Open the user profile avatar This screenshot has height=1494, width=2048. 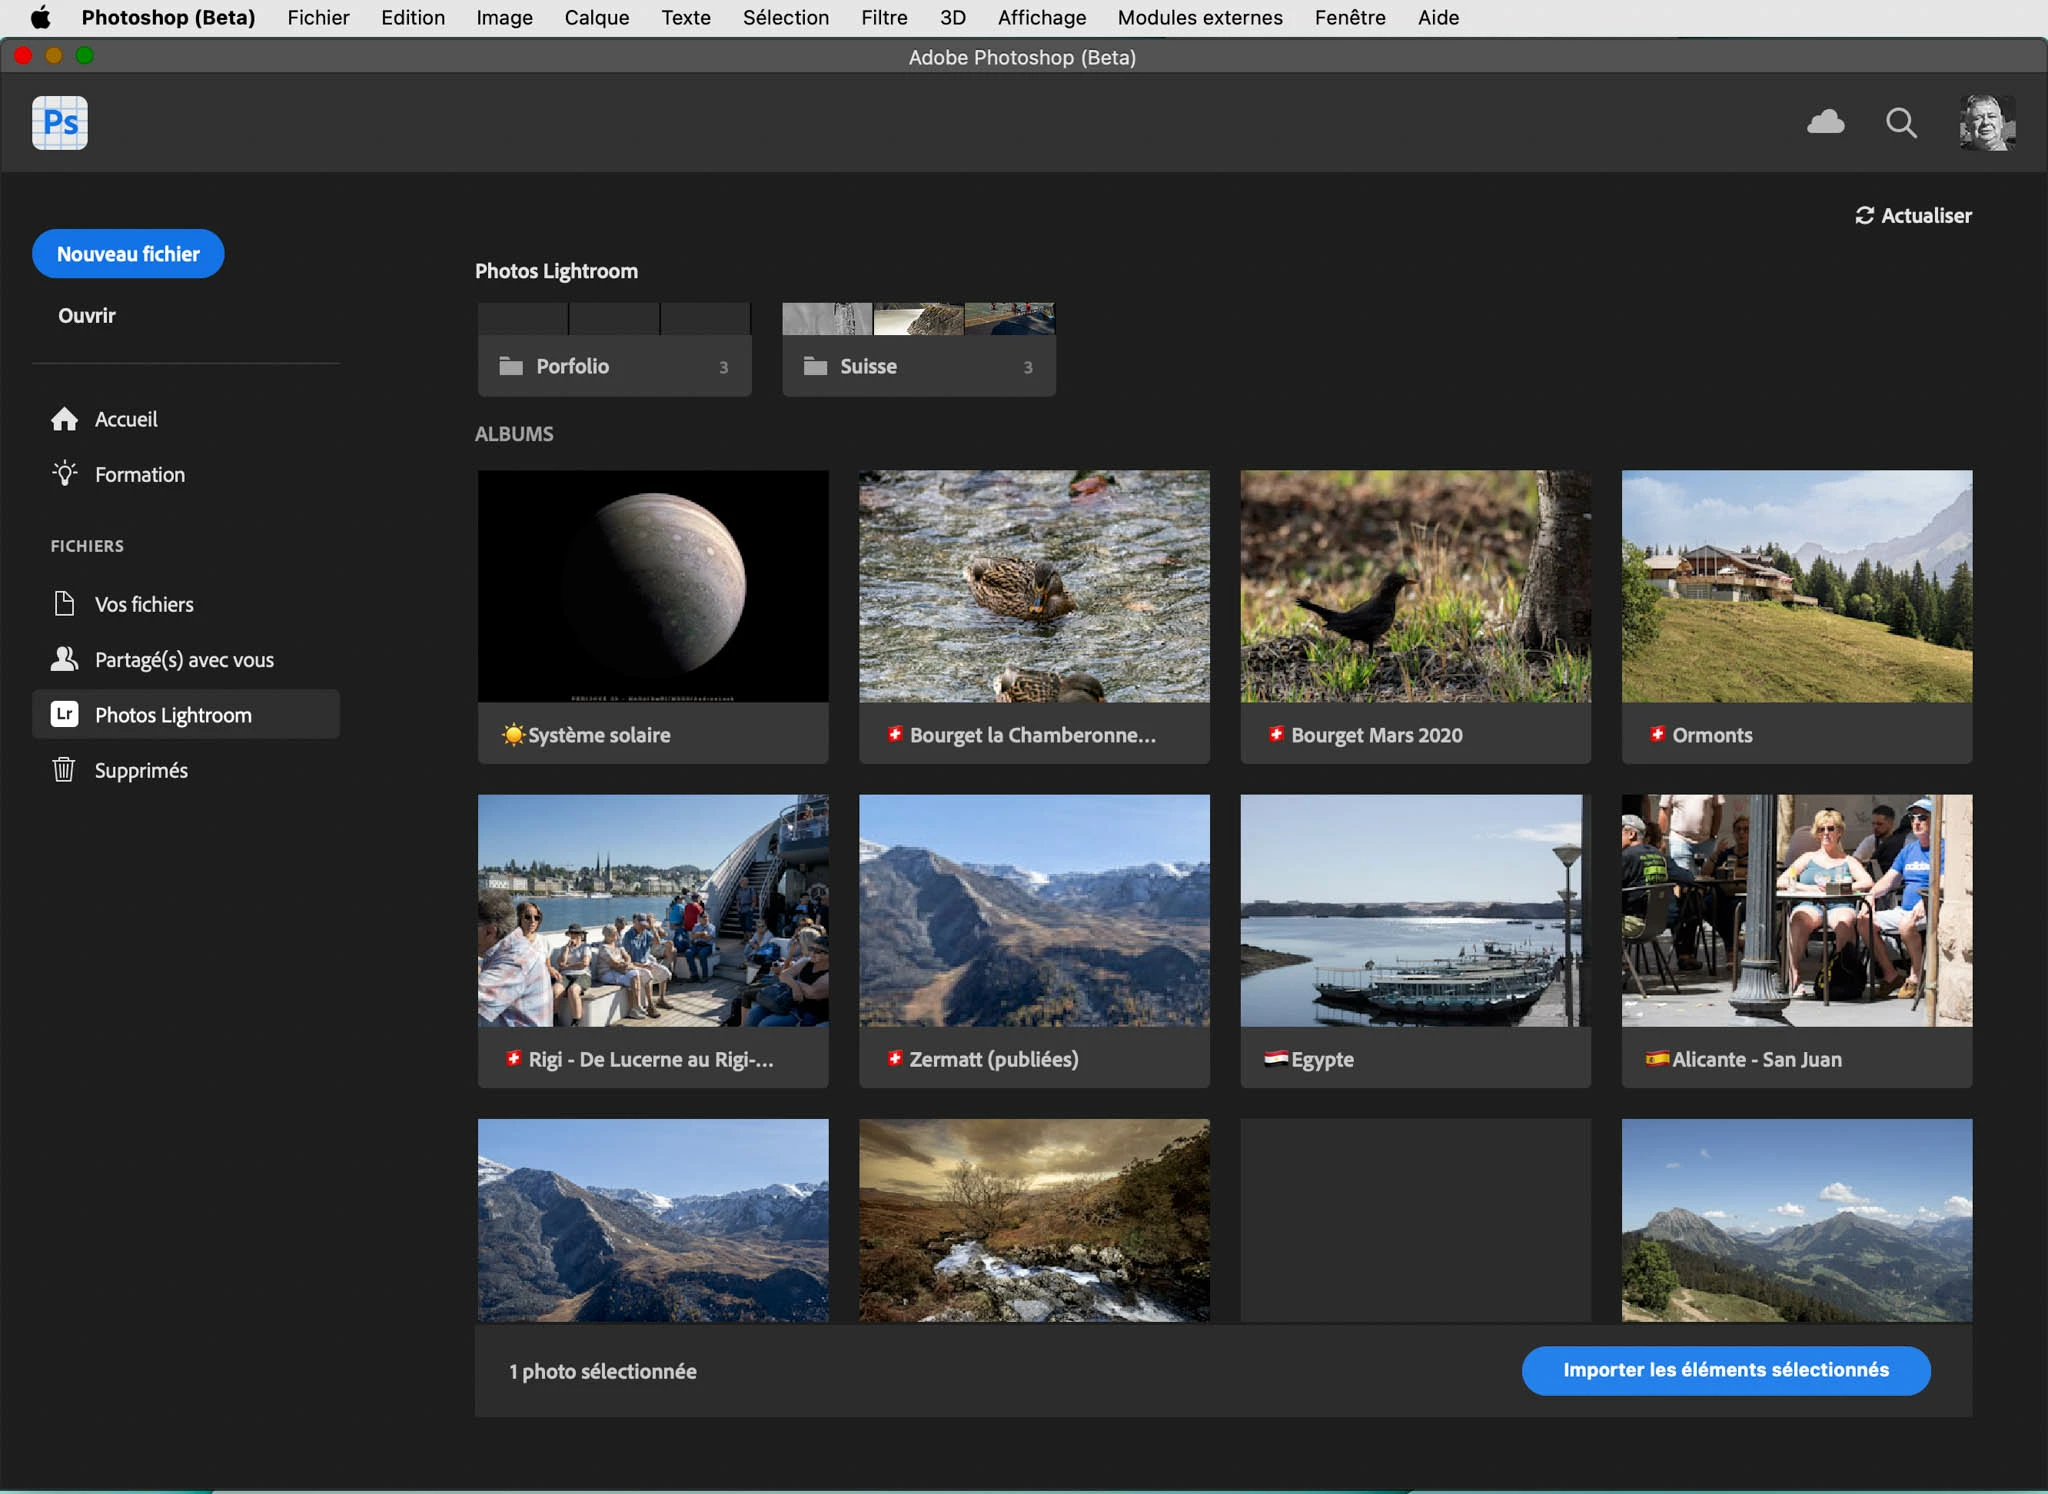[x=1986, y=123]
